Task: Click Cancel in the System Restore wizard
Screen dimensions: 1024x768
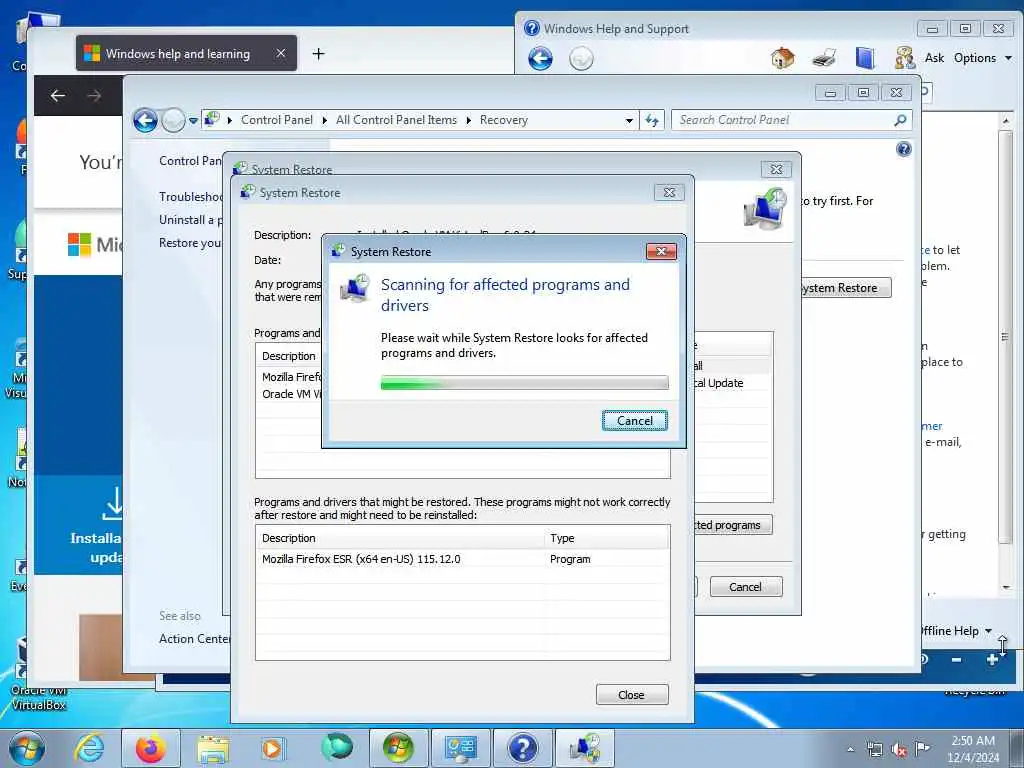Action: (745, 586)
